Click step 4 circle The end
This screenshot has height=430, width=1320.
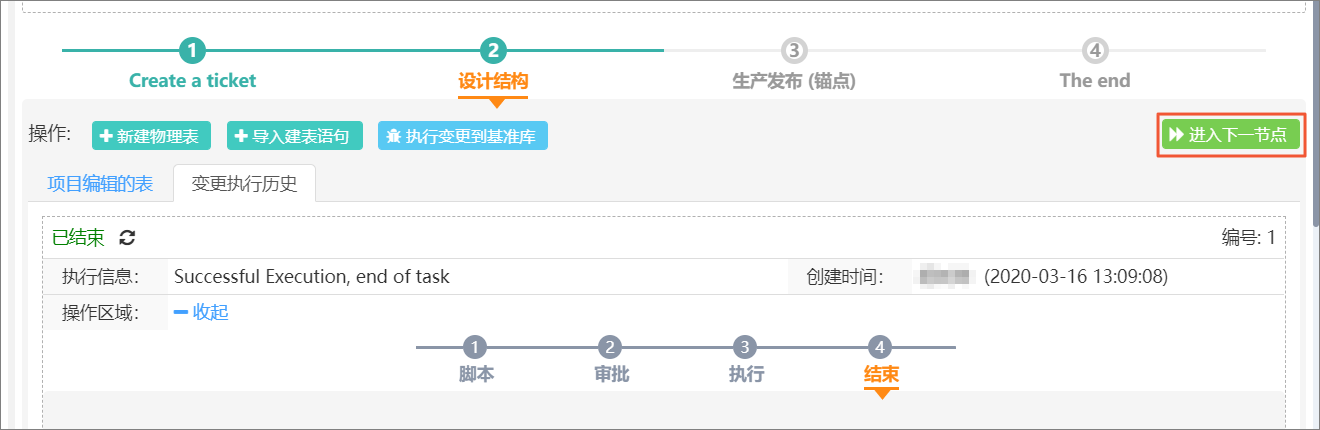click(1095, 50)
